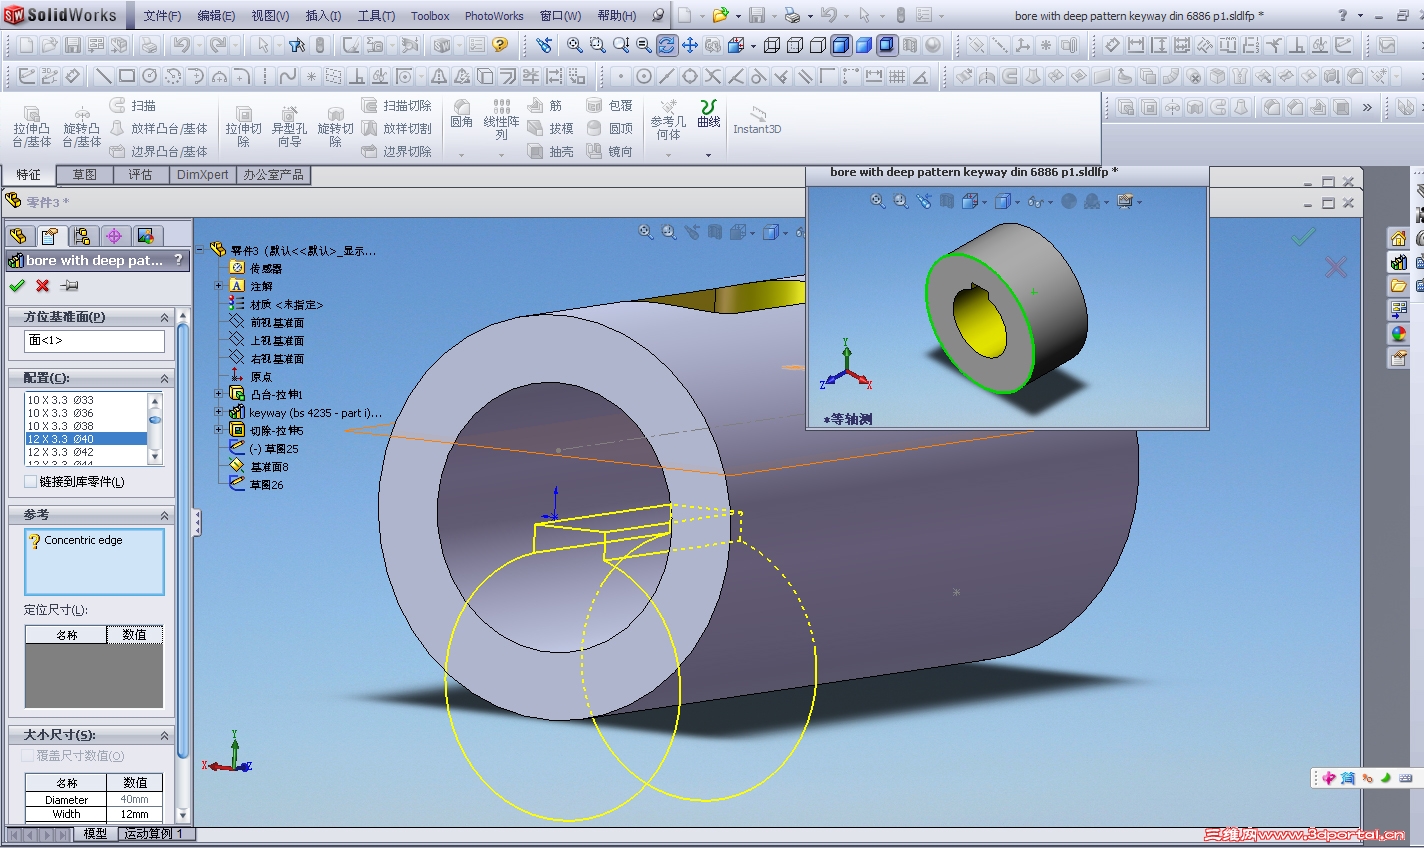Open the Linear Pattern (线性阵列) tool

click(501, 120)
